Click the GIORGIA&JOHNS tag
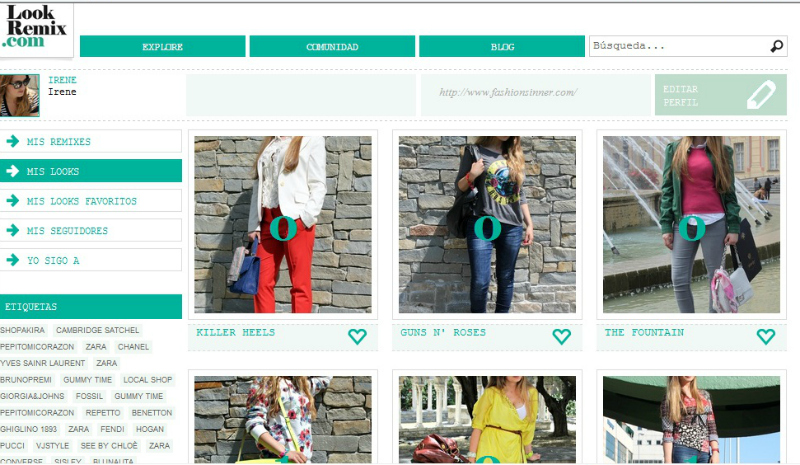Image resolution: width=800 pixels, height=465 pixels. click(x=32, y=396)
